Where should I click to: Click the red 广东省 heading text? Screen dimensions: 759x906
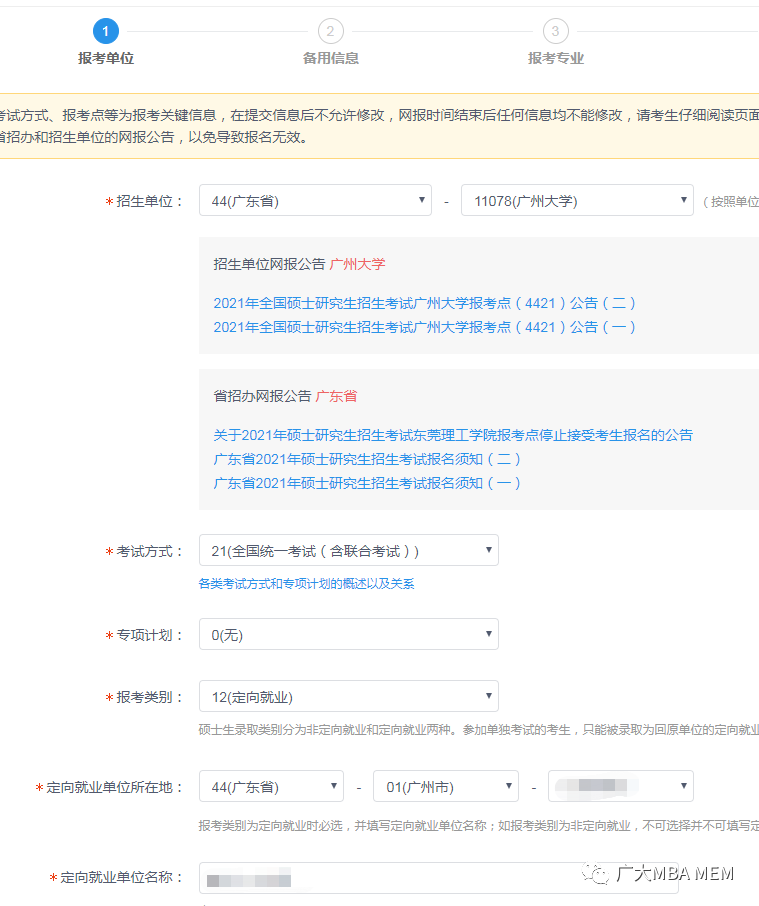pos(336,396)
